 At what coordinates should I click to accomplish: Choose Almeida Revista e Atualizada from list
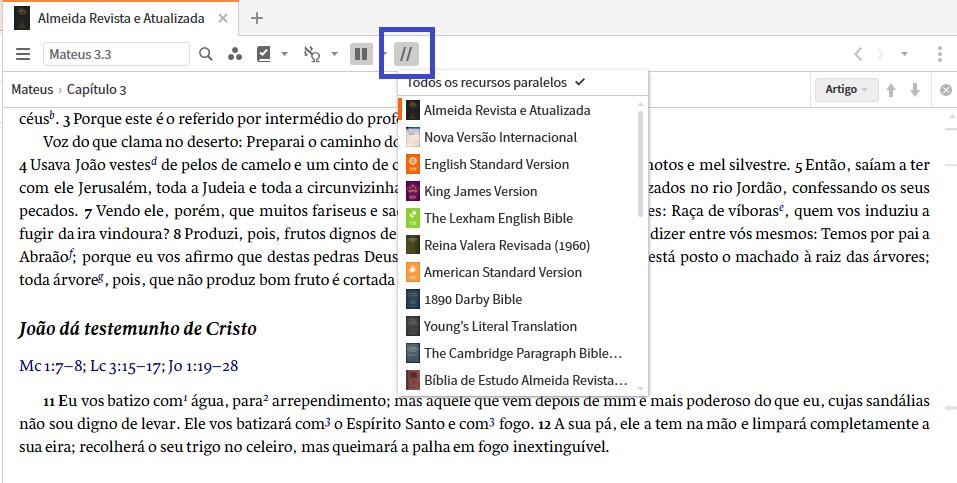point(518,111)
